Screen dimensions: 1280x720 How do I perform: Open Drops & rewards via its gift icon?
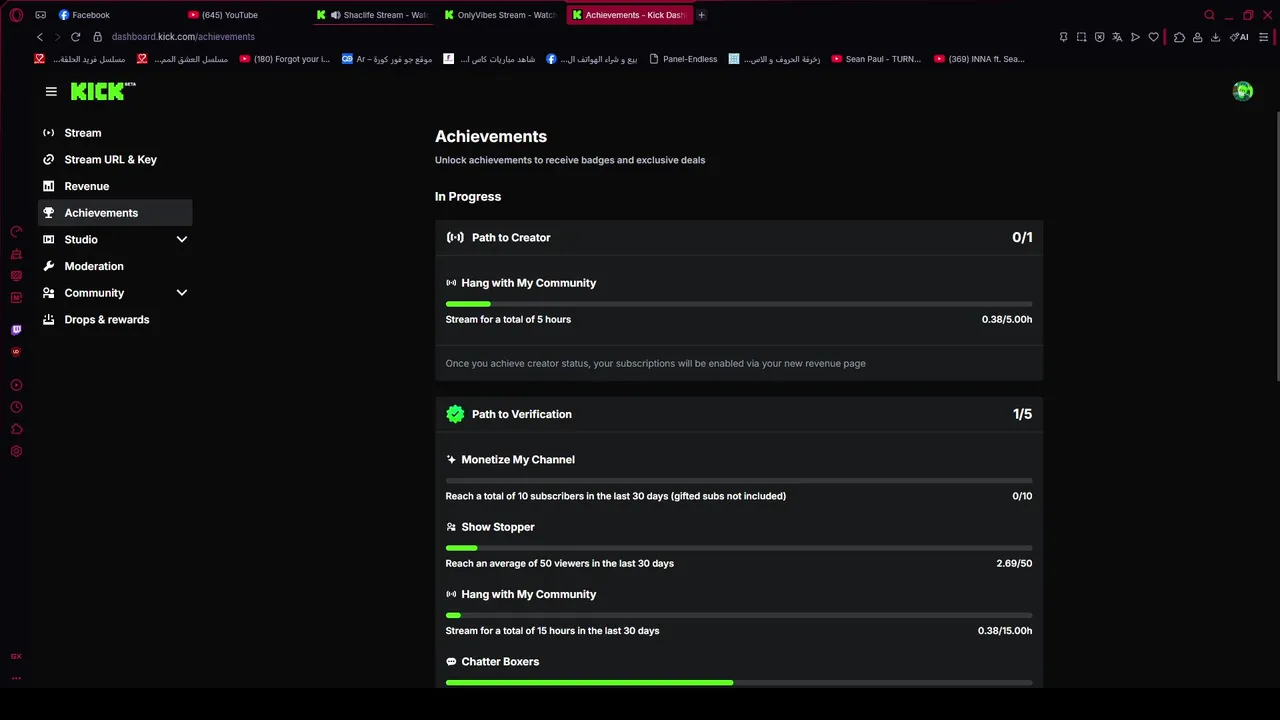(49, 320)
